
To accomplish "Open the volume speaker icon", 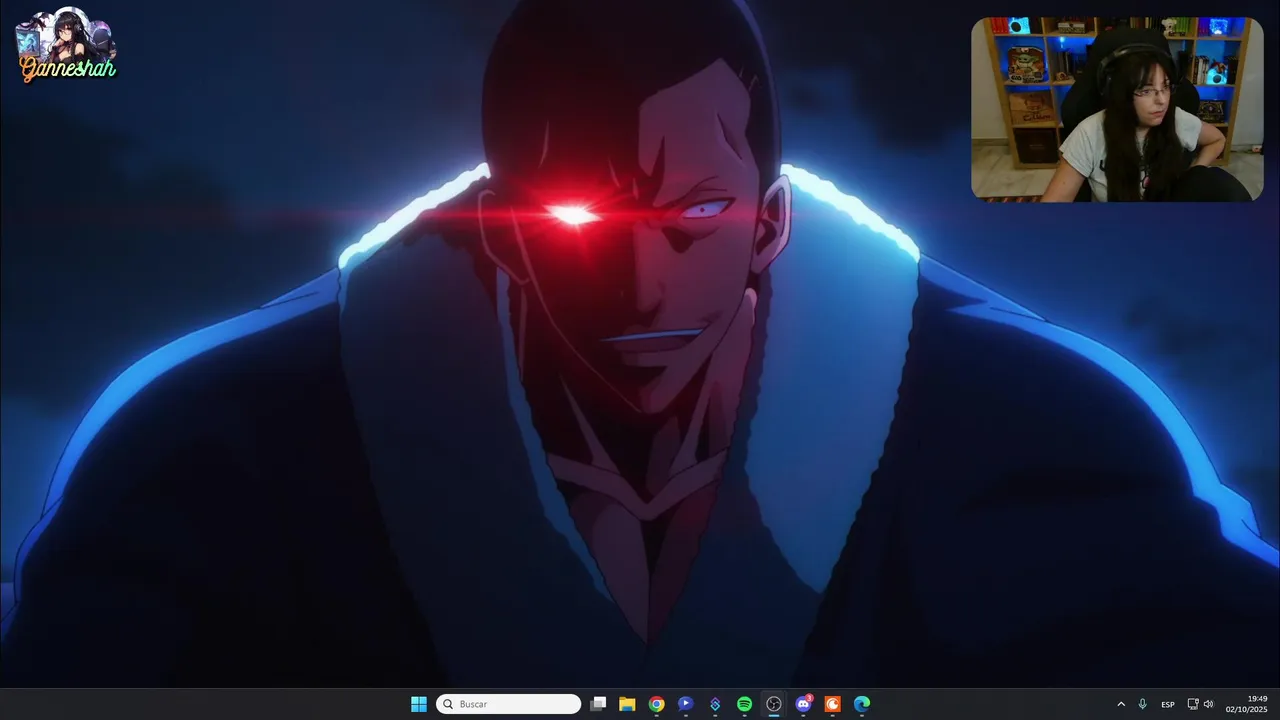I will click(x=1208, y=704).
